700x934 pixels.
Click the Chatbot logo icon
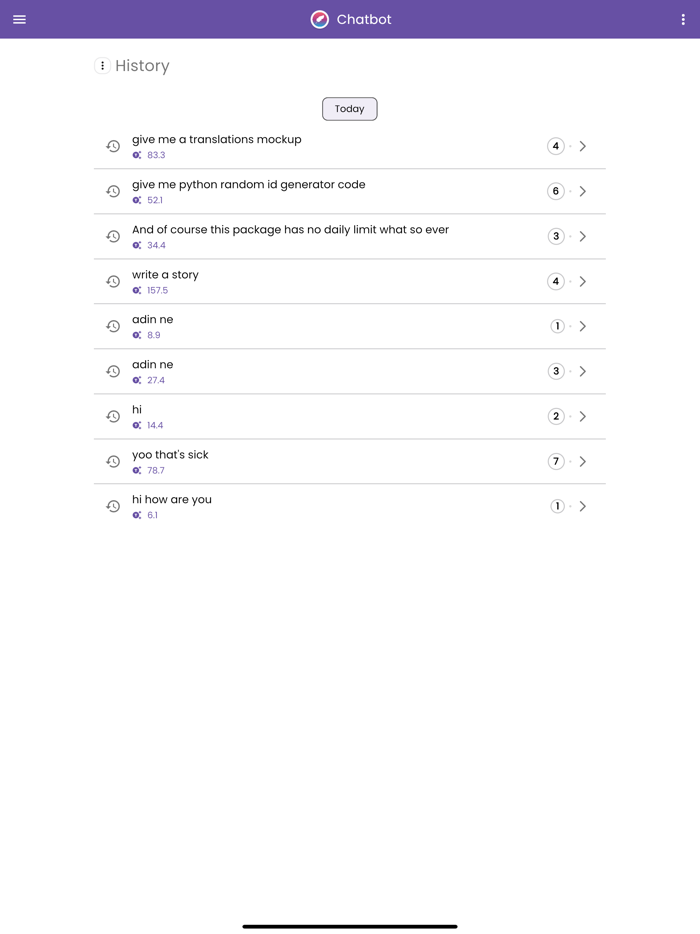(x=320, y=19)
